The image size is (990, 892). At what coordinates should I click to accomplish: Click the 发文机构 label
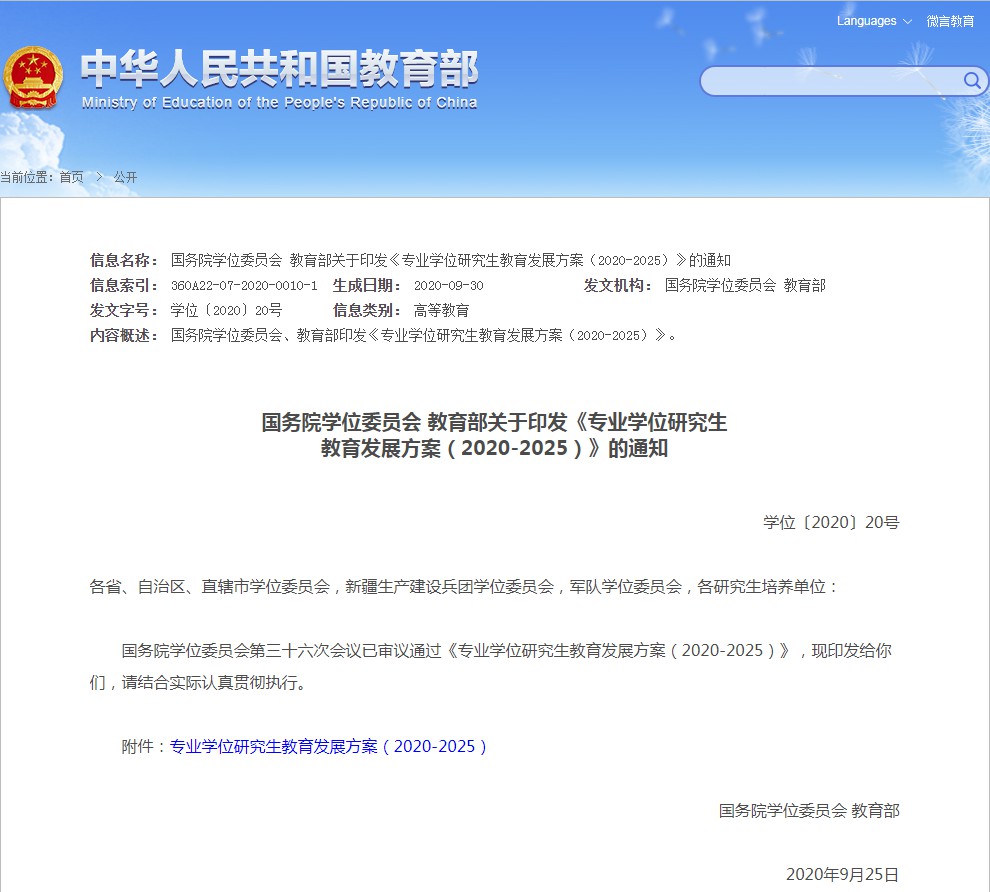(x=618, y=285)
